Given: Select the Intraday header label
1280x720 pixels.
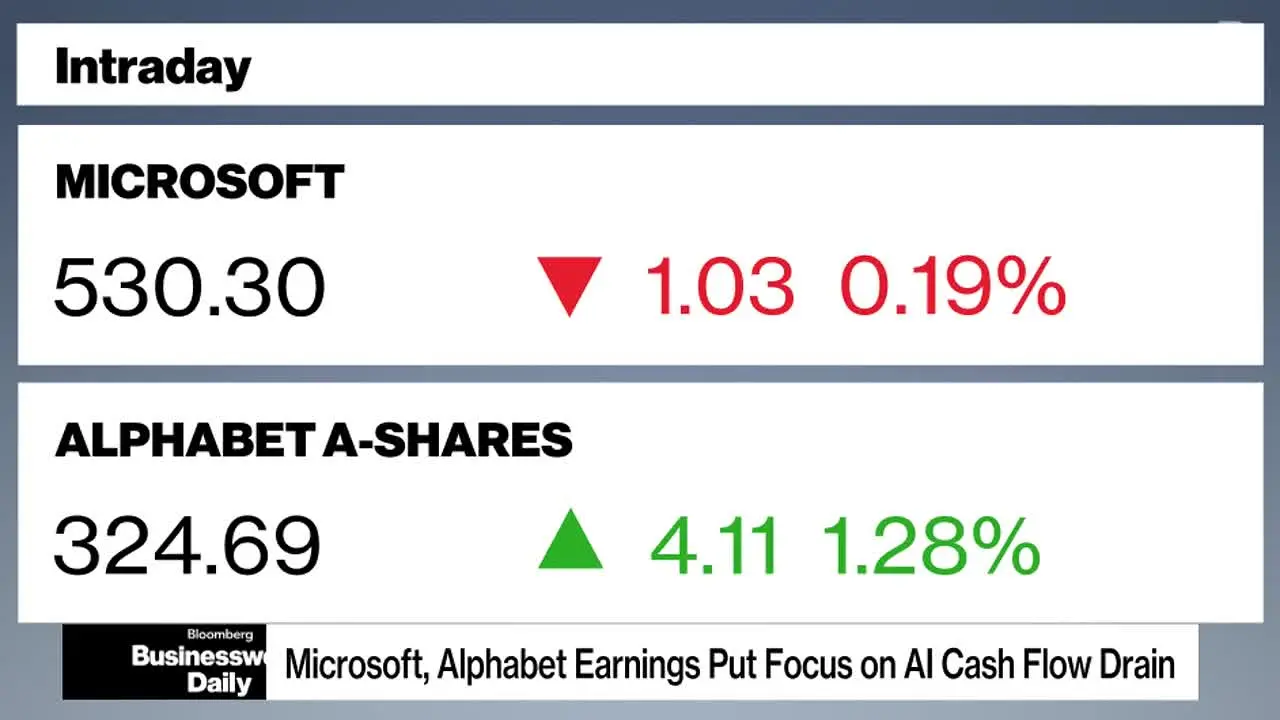Looking at the screenshot, I should click(x=153, y=68).
